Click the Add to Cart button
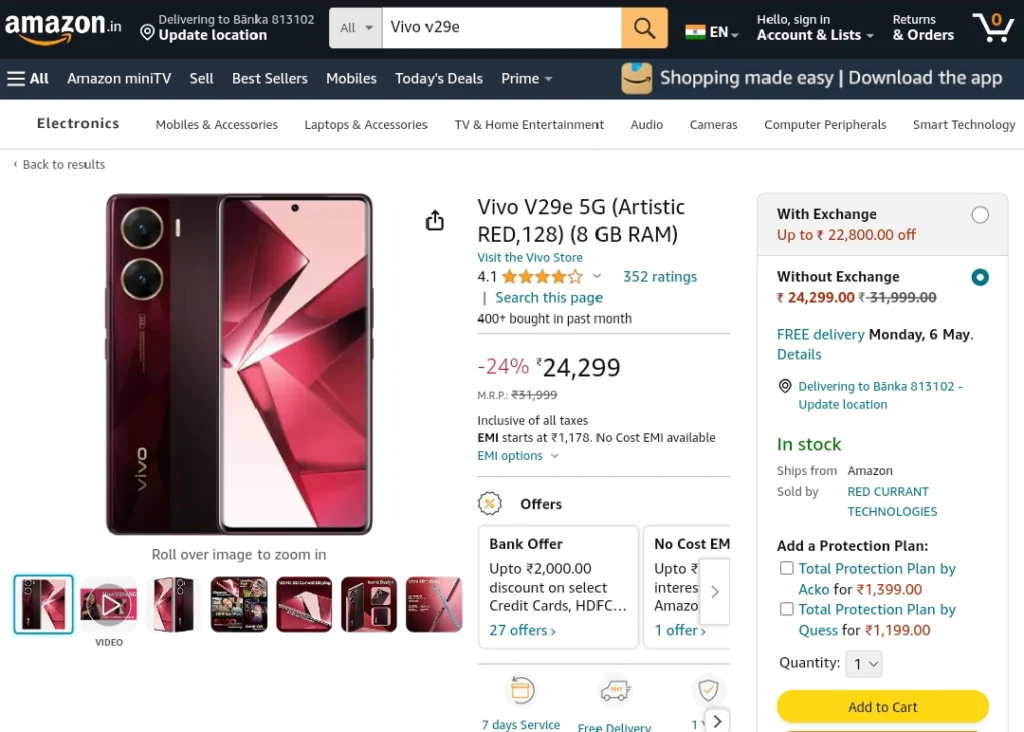The image size is (1024, 732). pos(882,707)
